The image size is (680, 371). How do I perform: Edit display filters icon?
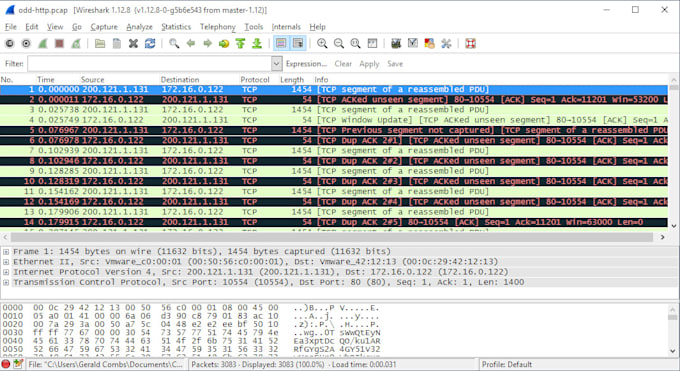412,43
